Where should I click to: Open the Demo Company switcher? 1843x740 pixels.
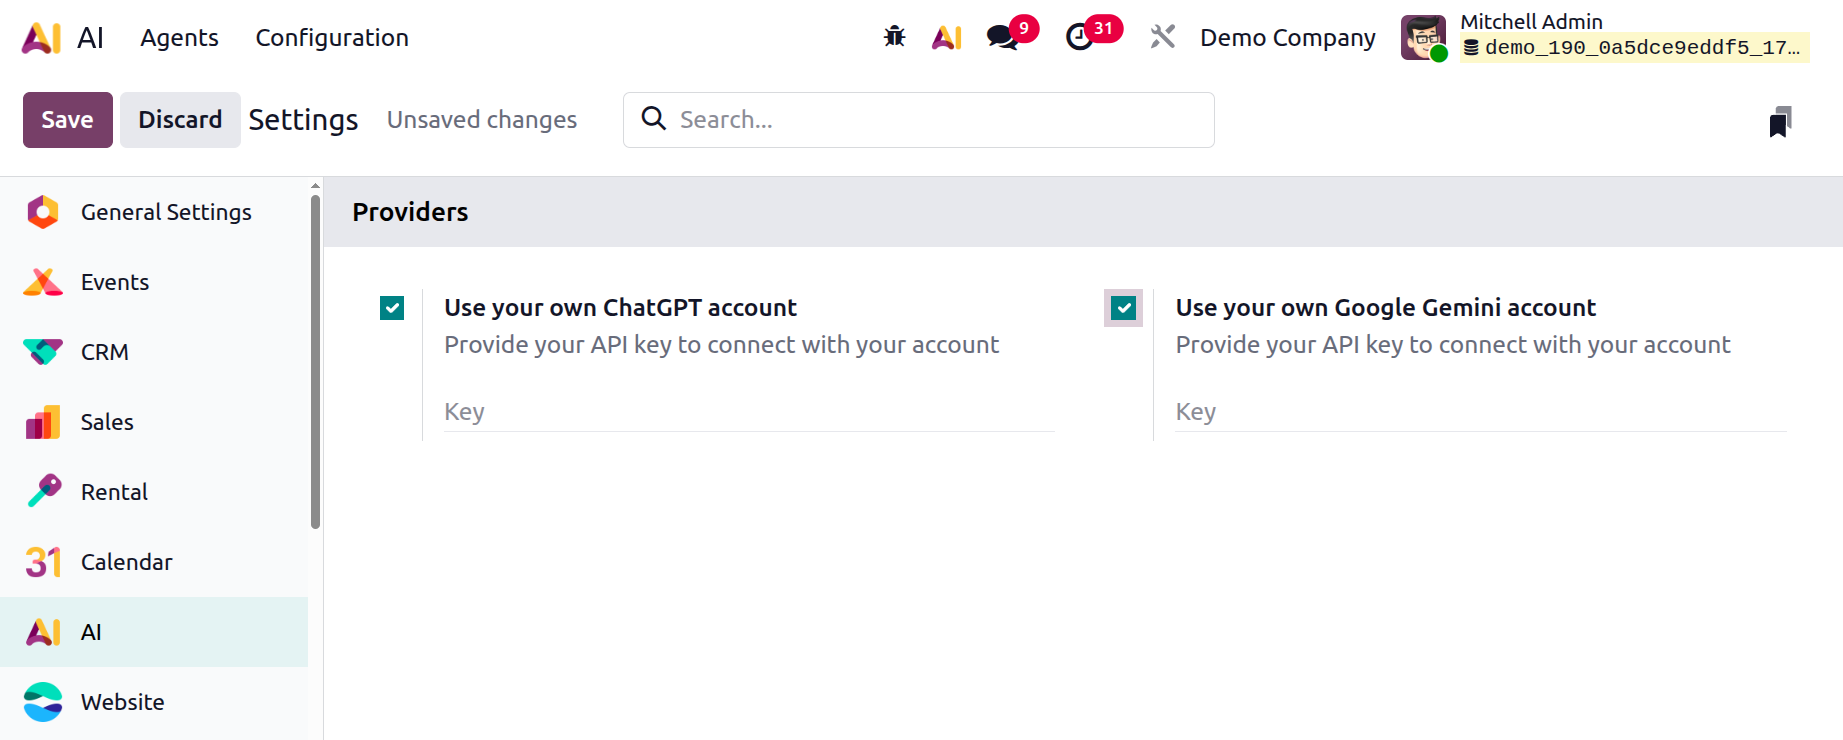[1287, 38]
